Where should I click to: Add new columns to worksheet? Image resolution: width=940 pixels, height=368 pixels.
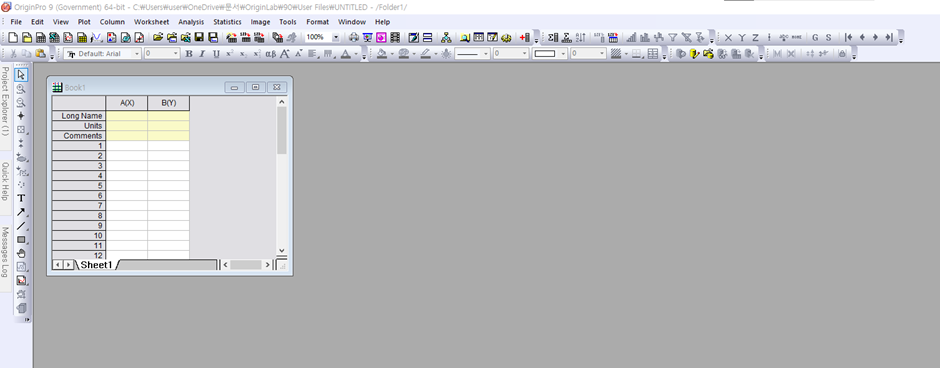(525, 37)
